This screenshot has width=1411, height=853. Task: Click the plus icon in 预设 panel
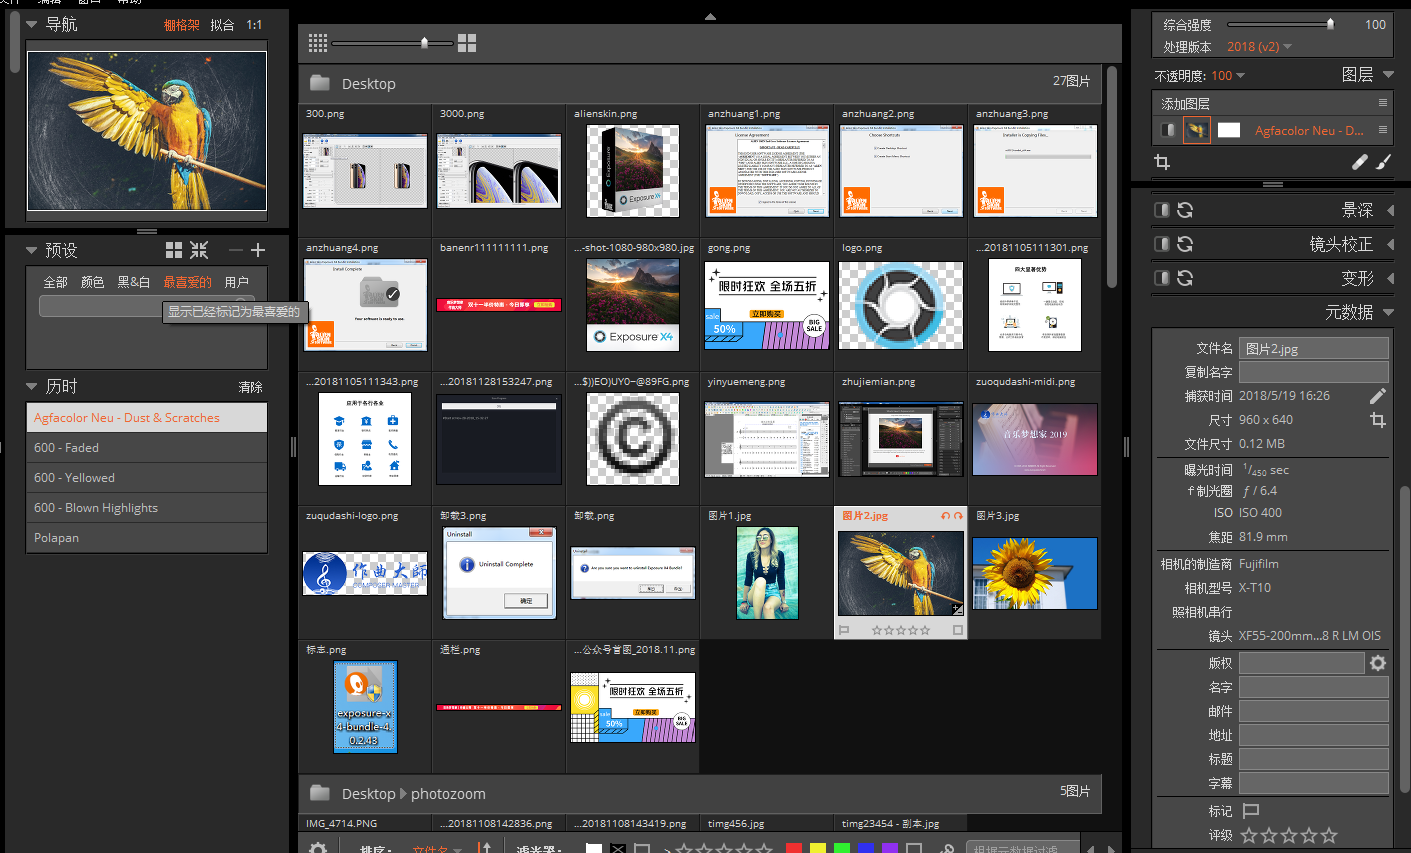click(x=258, y=250)
